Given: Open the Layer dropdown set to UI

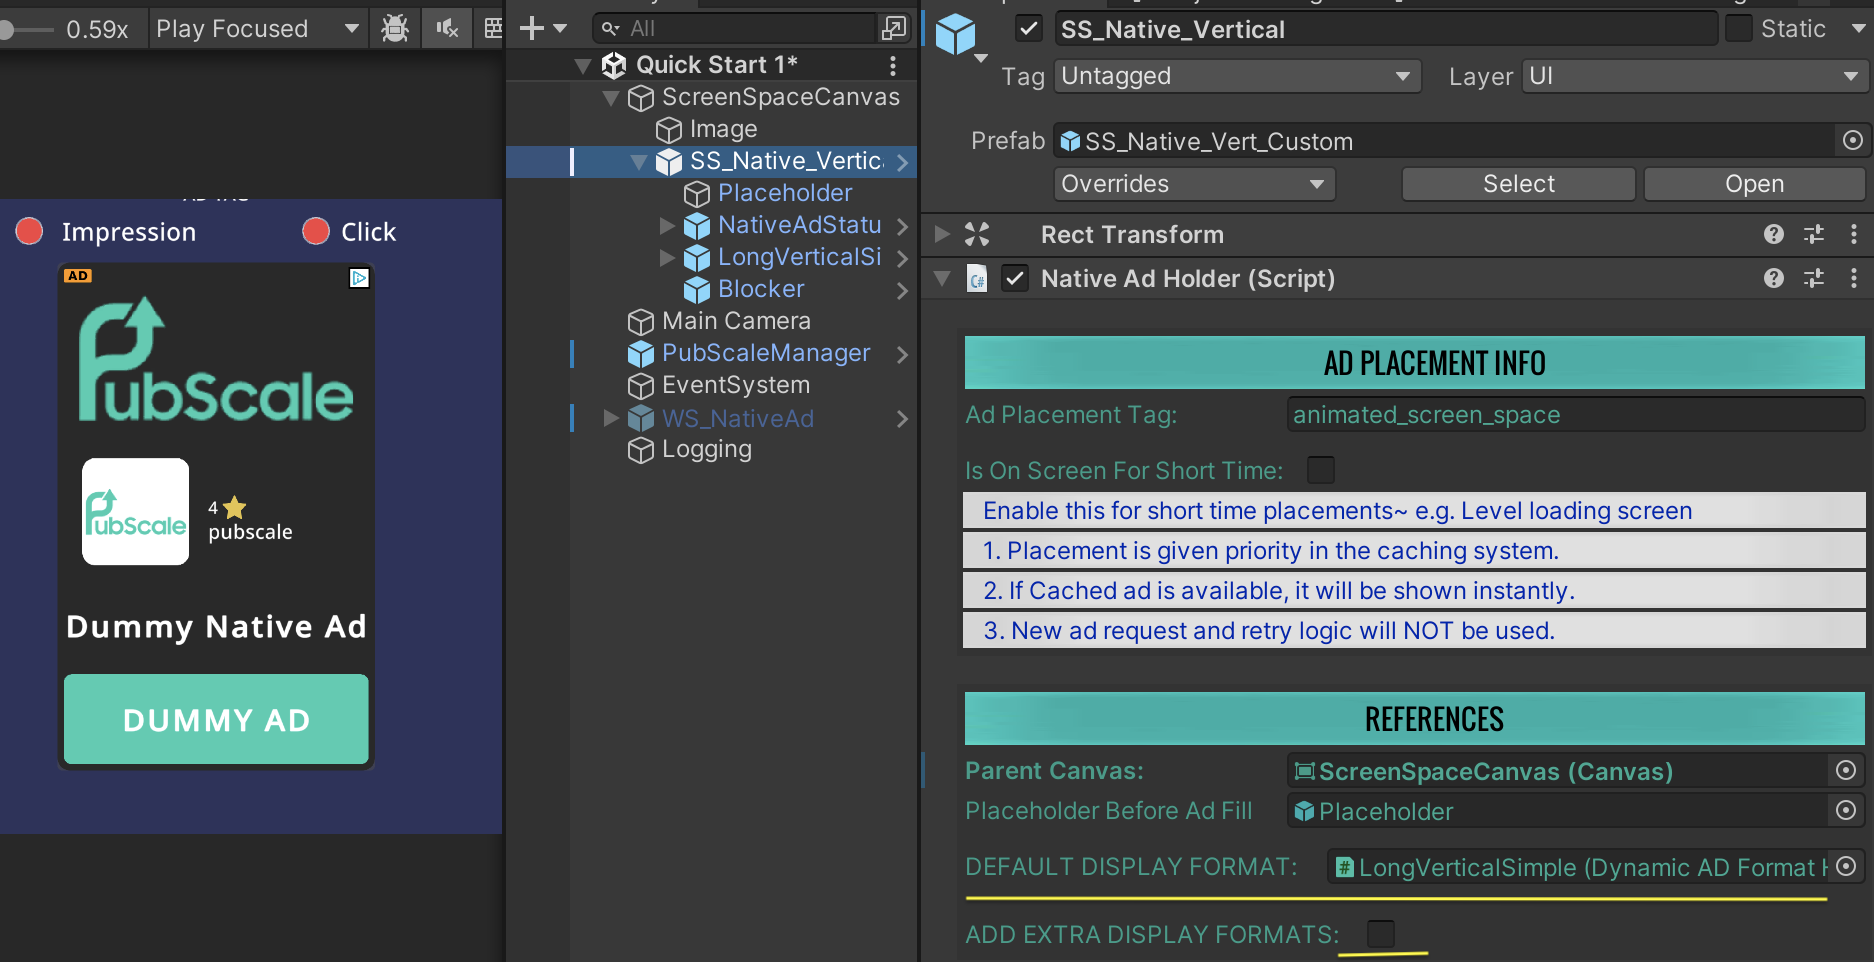Looking at the screenshot, I should [x=1693, y=77].
